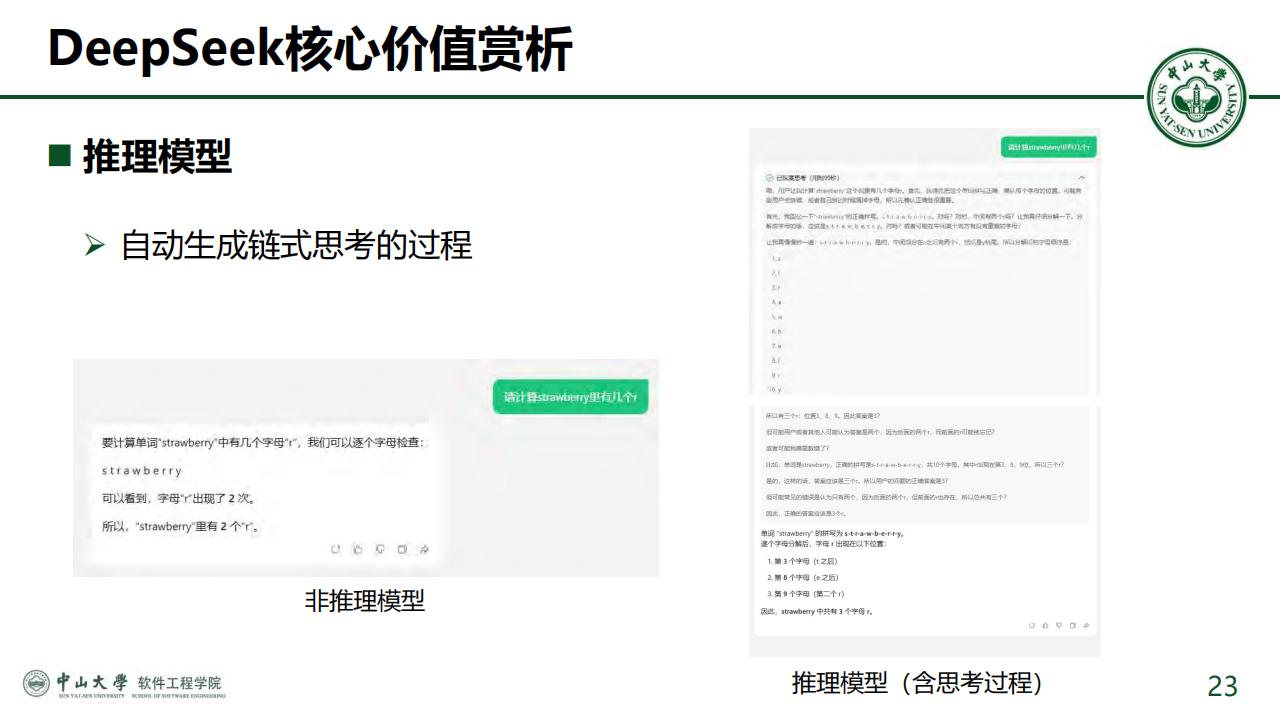Click footer text 软件工程学院

180,684
